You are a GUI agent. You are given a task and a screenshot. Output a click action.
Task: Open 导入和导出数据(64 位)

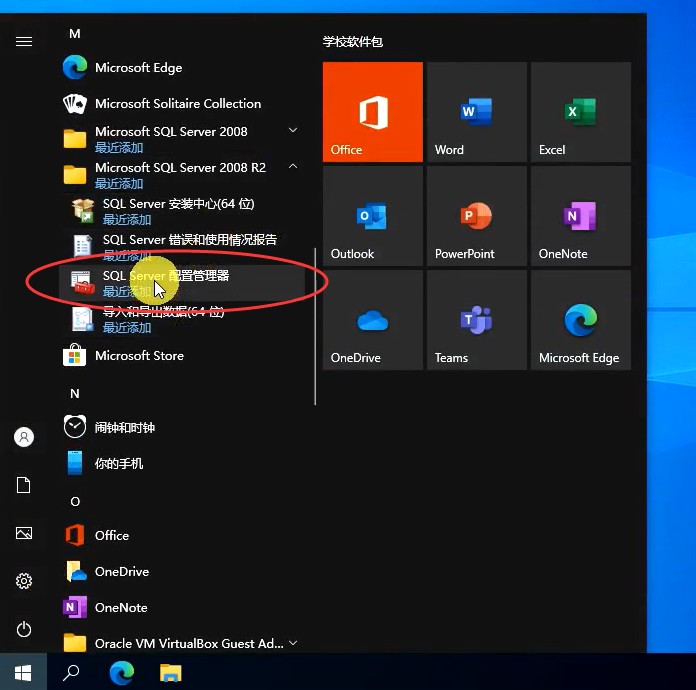pyautogui.click(x=182, y=319)
